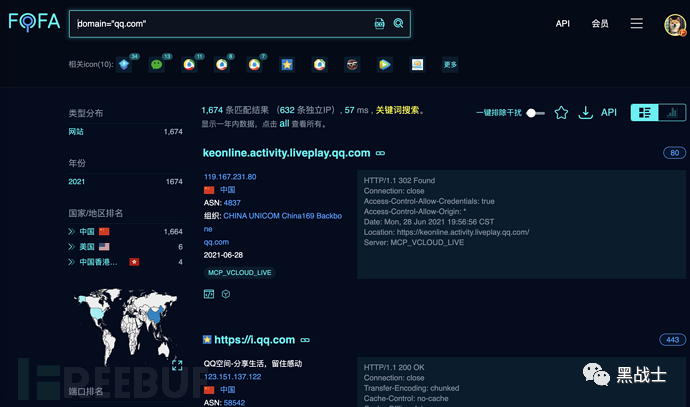This screenshot has height=407, width=690.
Task: Select the related icon with badge 34
Action: tap(124, 65)
